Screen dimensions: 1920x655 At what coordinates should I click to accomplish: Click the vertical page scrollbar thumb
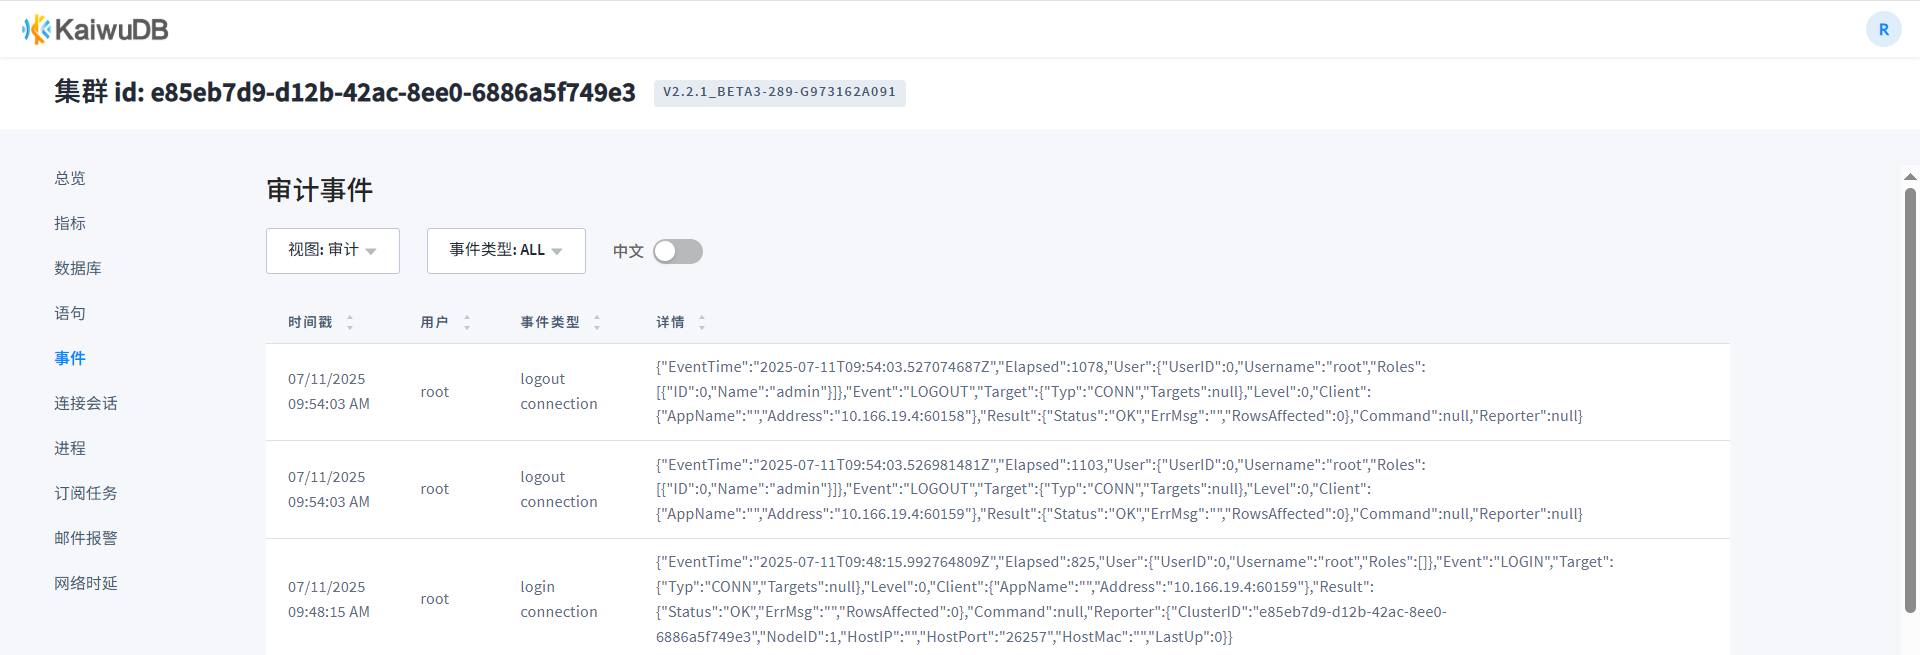1910,400
